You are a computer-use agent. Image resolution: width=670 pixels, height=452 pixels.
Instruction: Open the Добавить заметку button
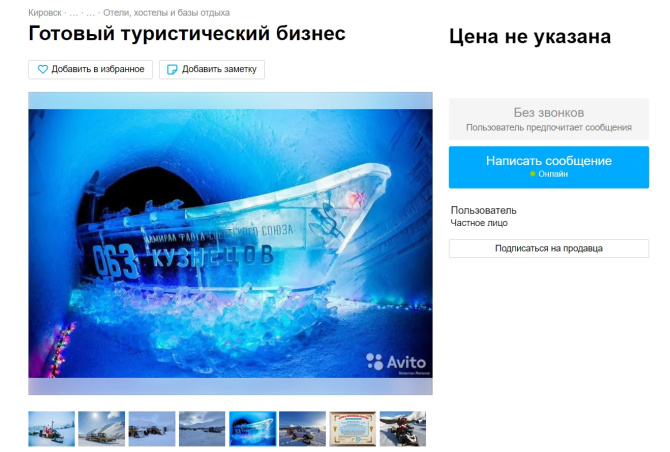(x=212, y=69)
